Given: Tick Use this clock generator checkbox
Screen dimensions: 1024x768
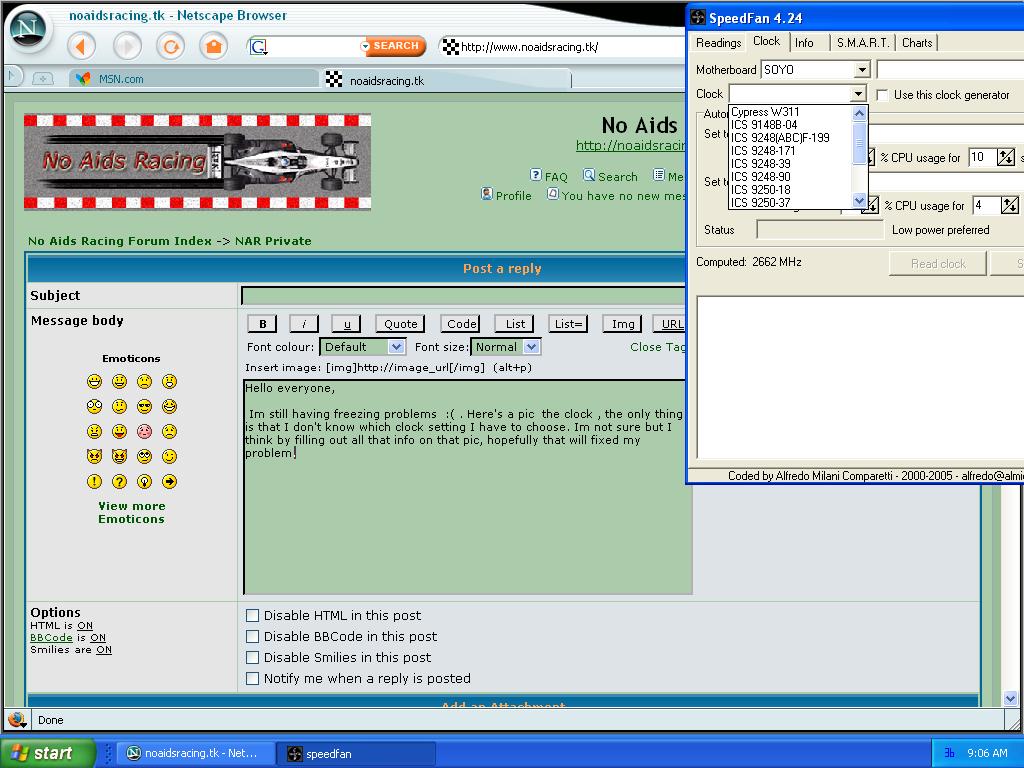Looking at the screenshot, I should (882, 95).
